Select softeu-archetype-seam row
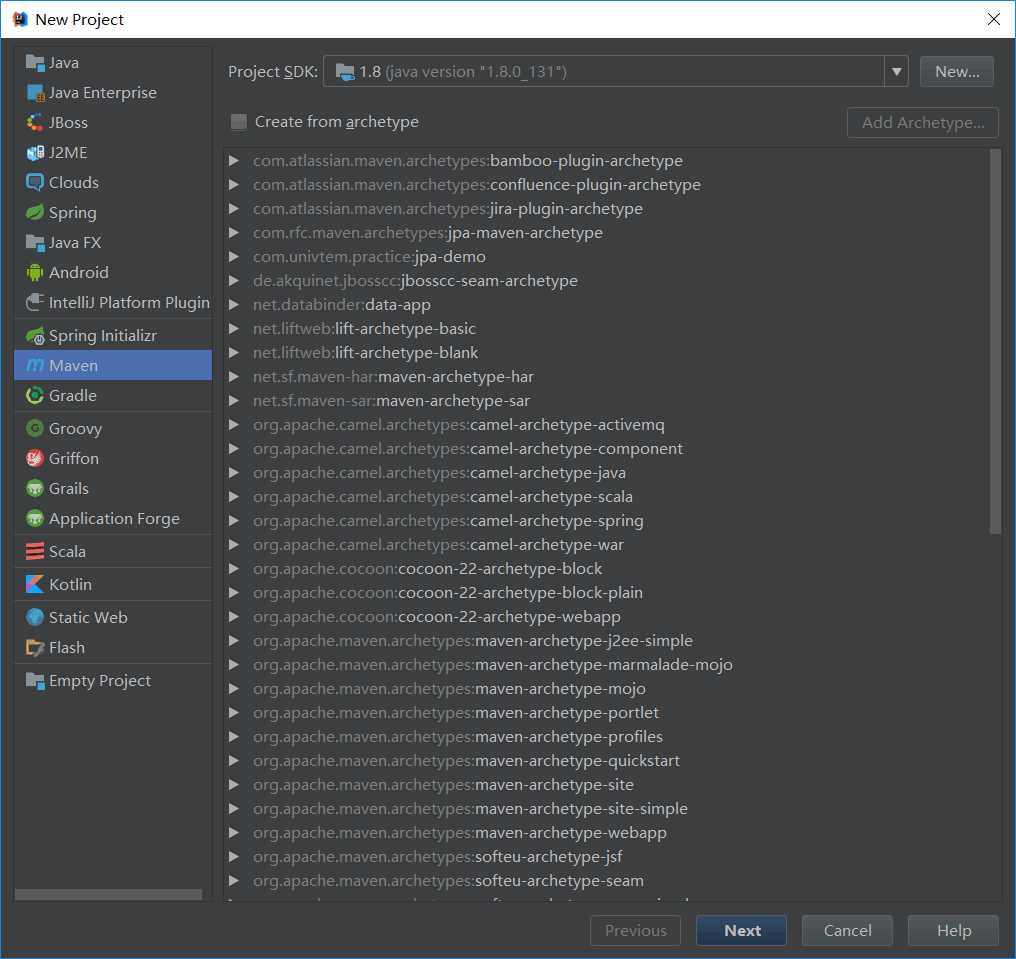This screenshot has height=959, width=1016. (x=606, y=881)
